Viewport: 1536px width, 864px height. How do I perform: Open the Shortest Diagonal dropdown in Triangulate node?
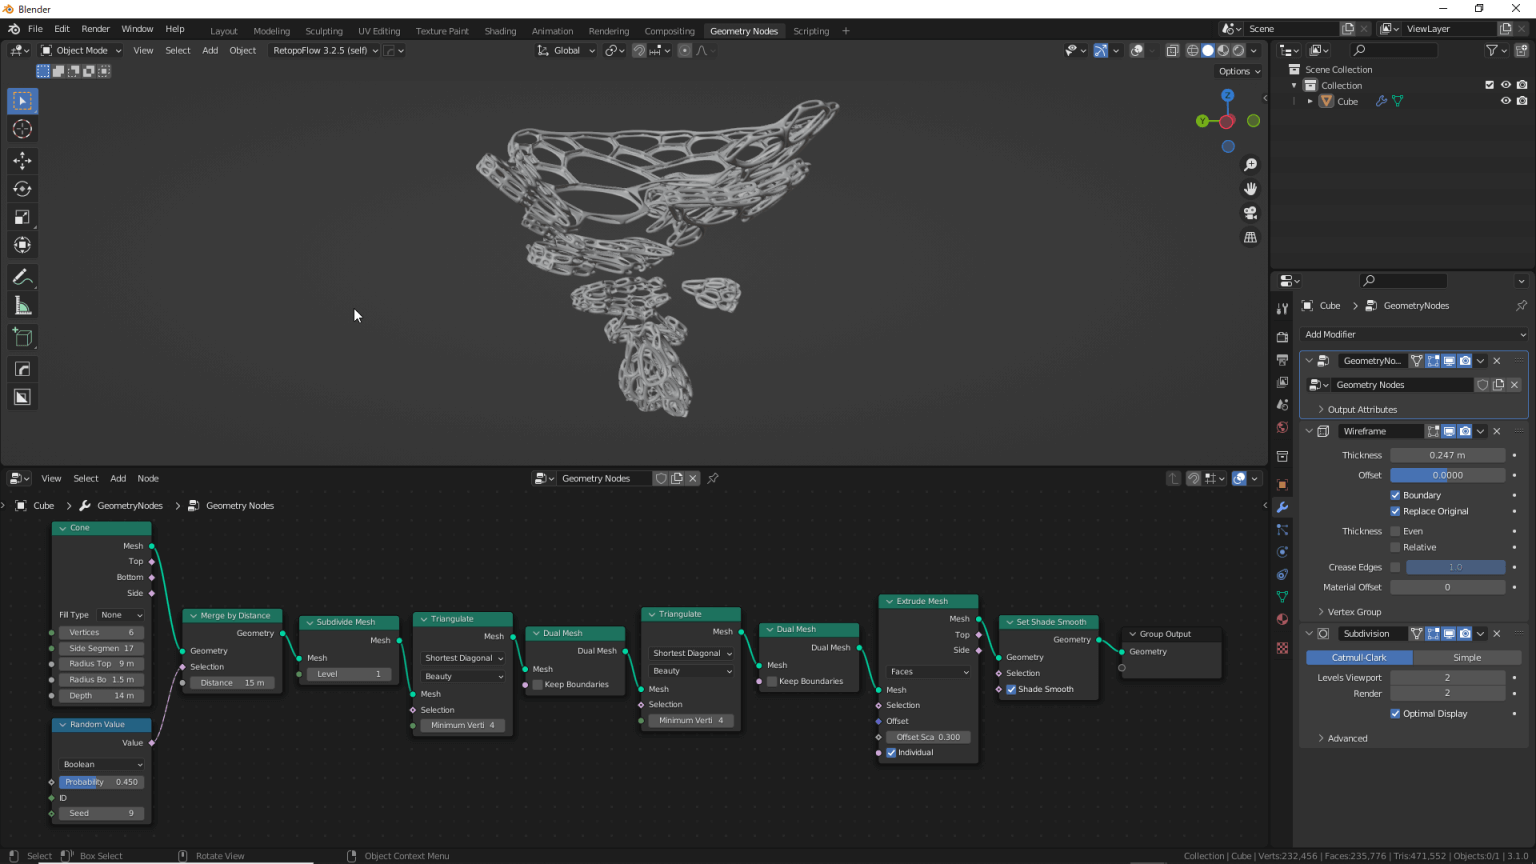[x=461, y=657]
